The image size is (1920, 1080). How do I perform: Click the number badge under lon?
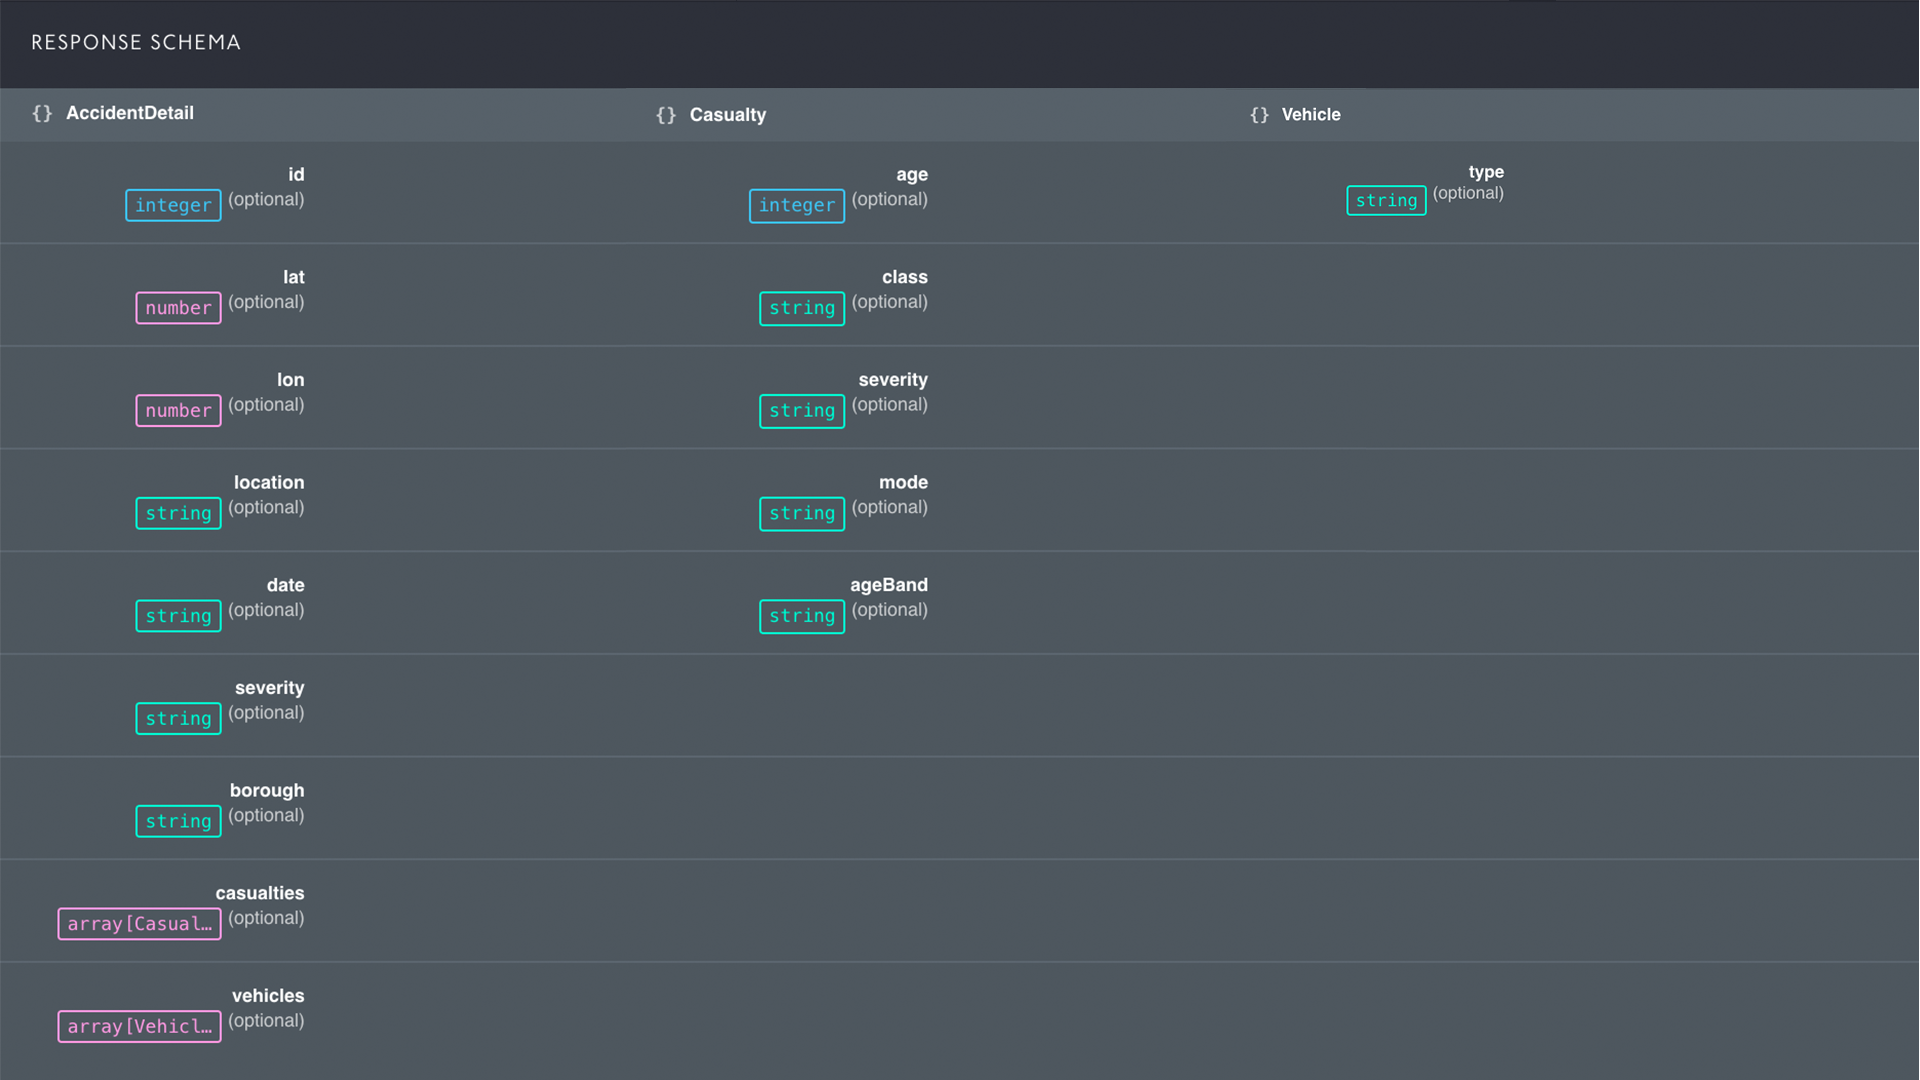coord(178,411)
